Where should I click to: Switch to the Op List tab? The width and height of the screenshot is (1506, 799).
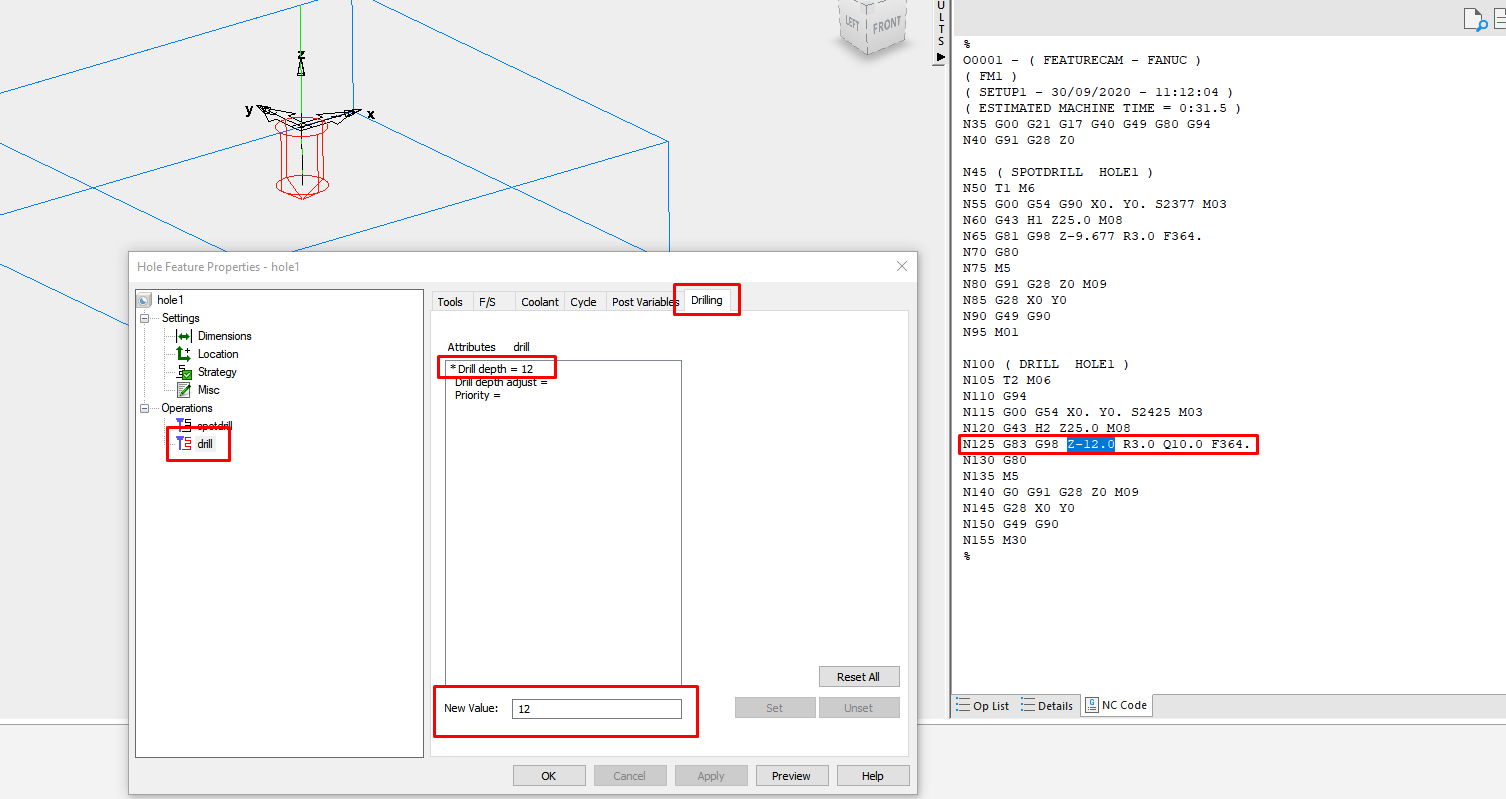pos(983,705)
